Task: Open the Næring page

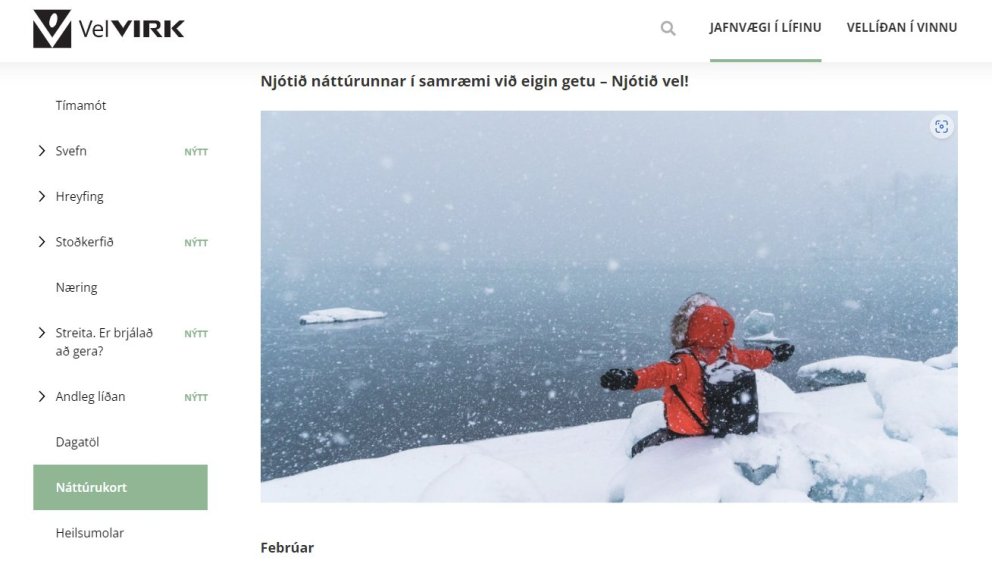Action: pos(77,288)
